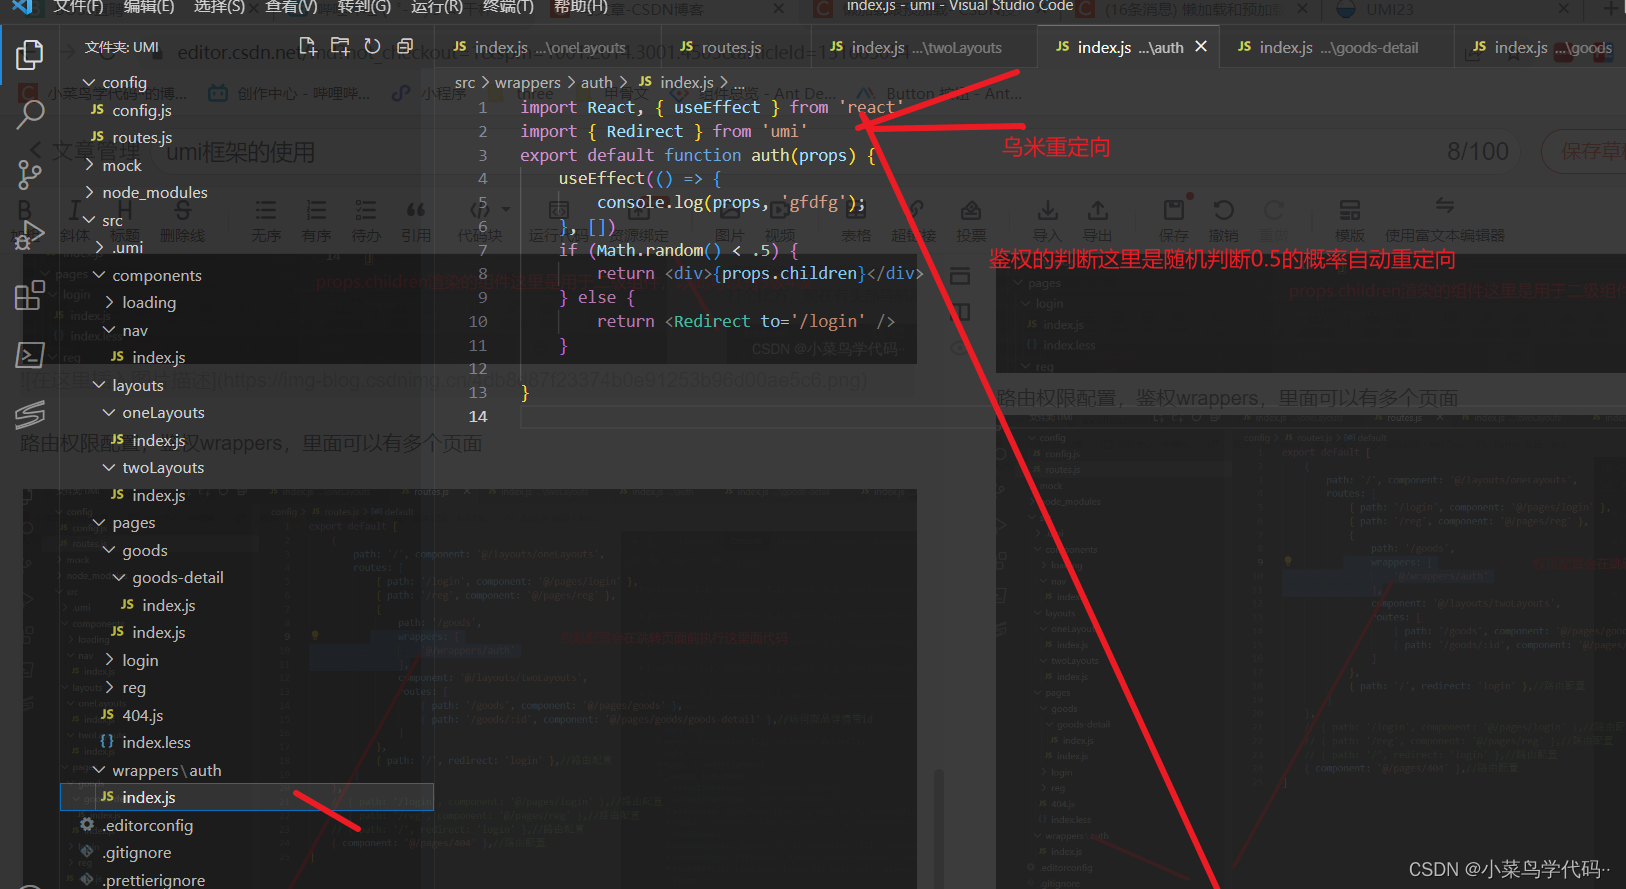Collapse the wrappers\auth folder
Image resolution: width=1626 pixels, height=889 pixels.
click(166, 770)
